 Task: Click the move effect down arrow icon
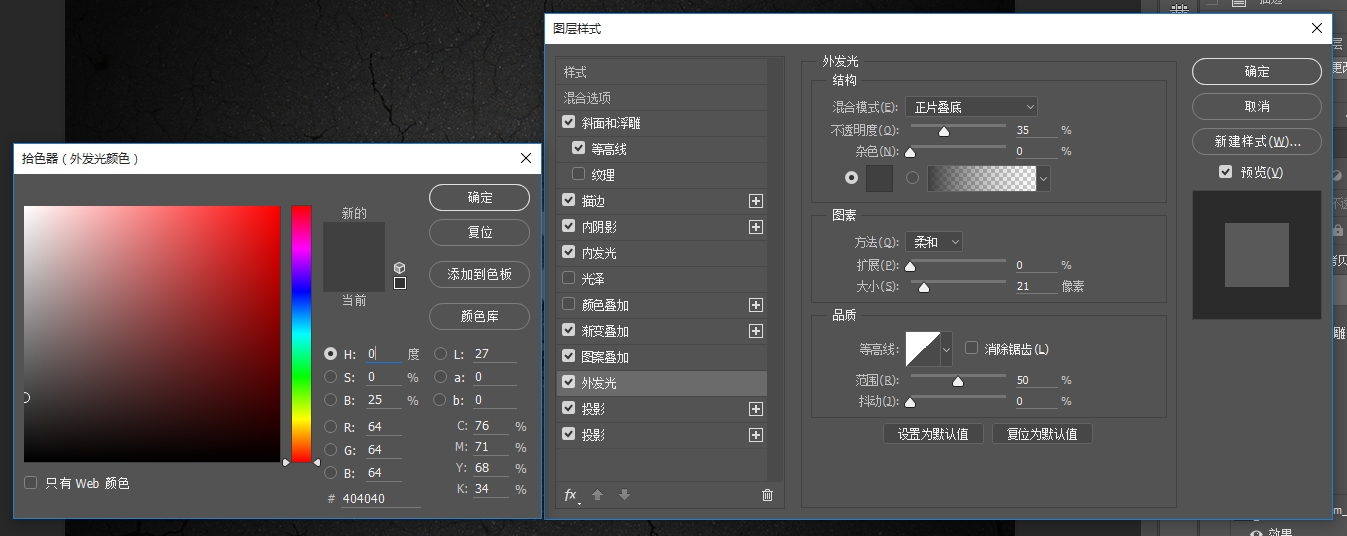tap(624, 495)
